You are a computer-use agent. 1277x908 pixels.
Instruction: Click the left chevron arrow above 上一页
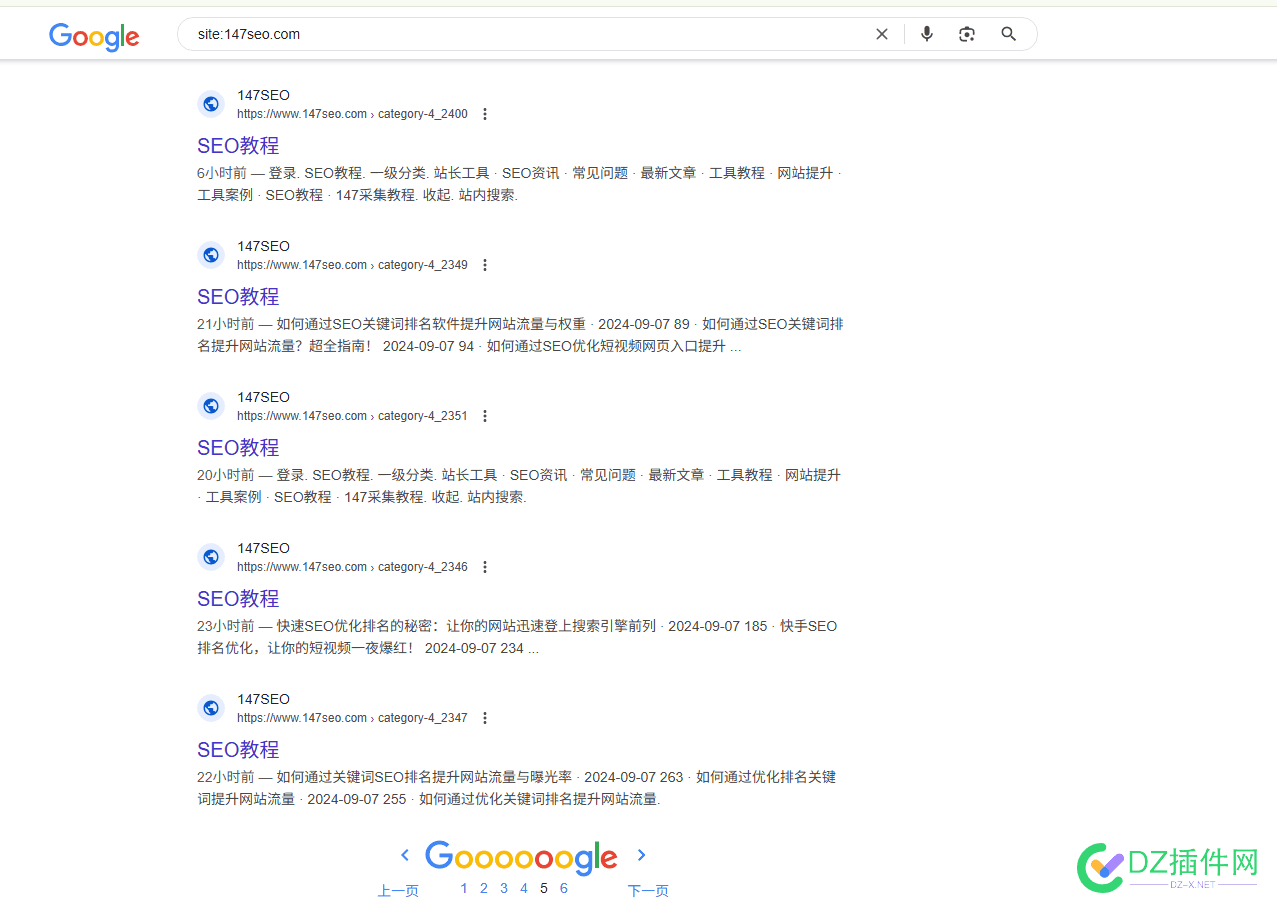point(404,855)
